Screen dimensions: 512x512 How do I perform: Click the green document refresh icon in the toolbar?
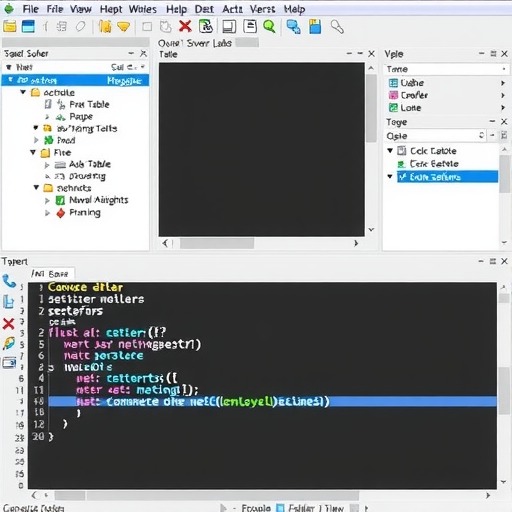[206, 26]
